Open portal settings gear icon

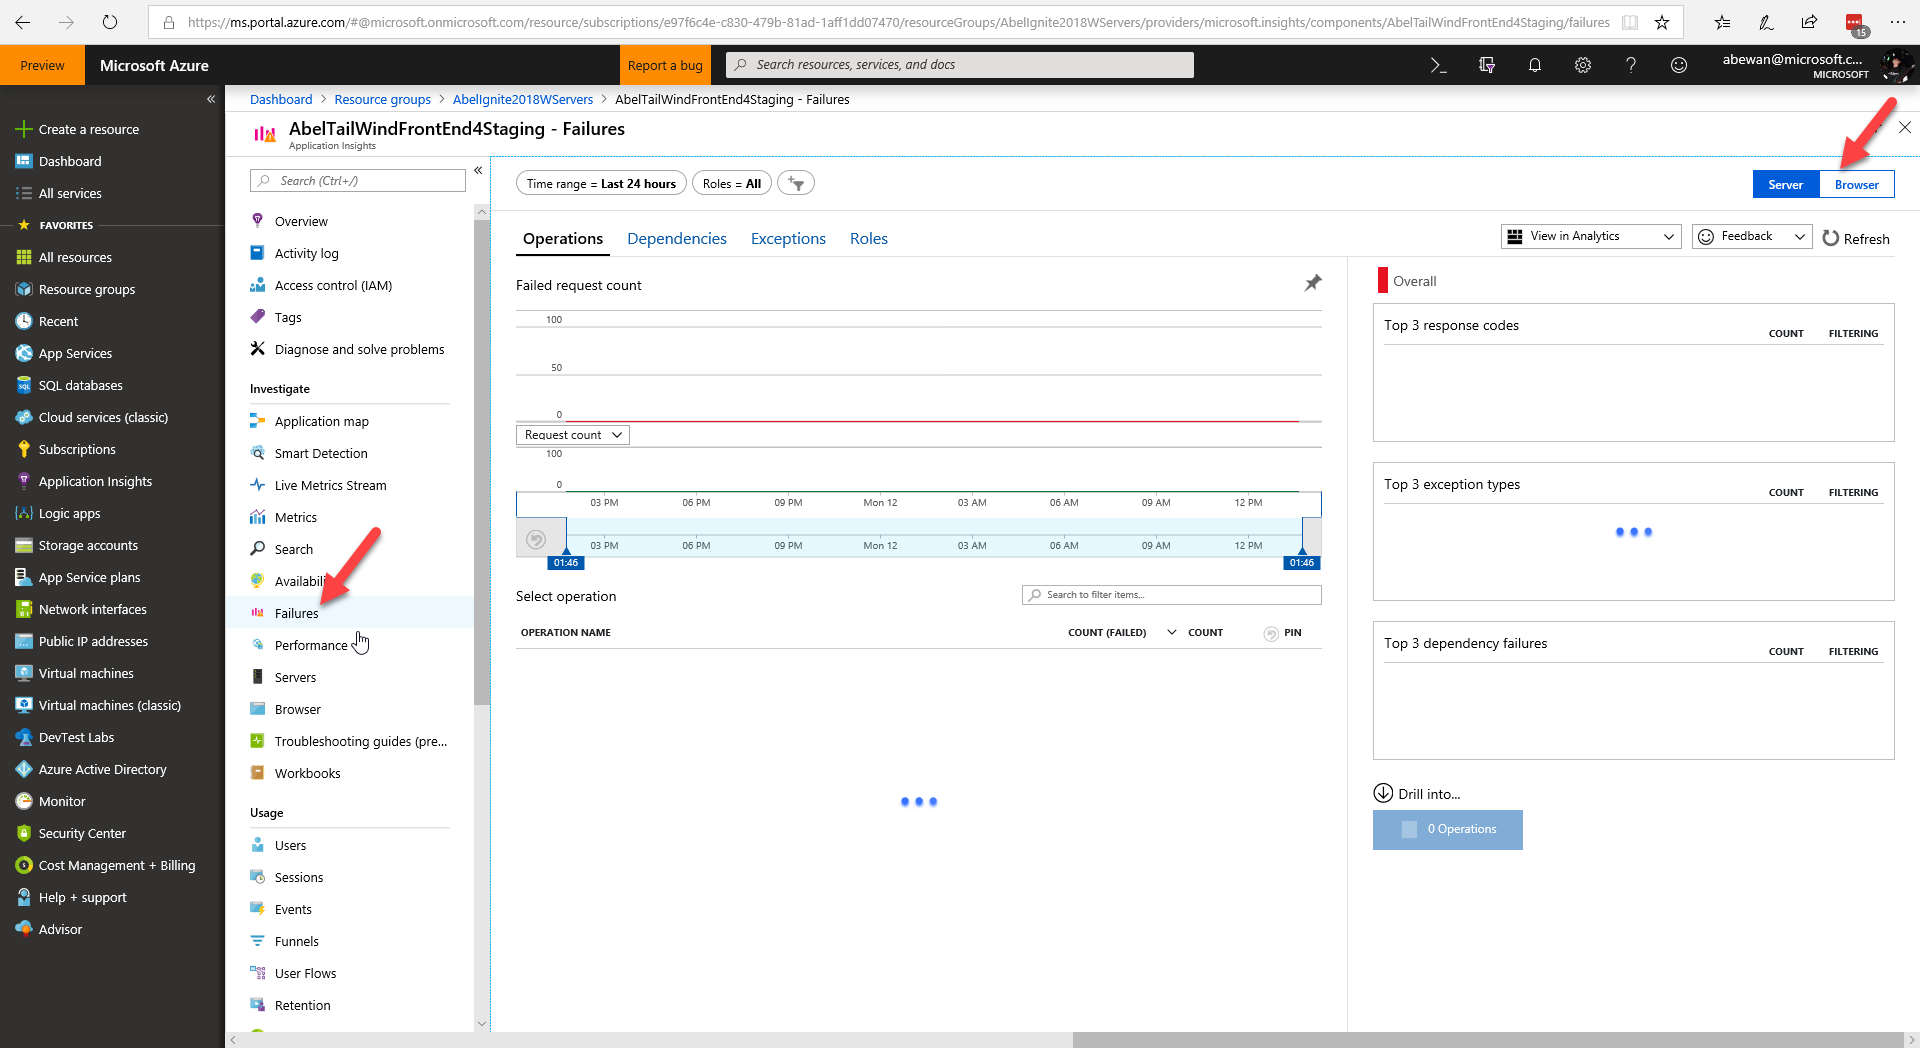pyautogui.click(x=1583, y=65)
